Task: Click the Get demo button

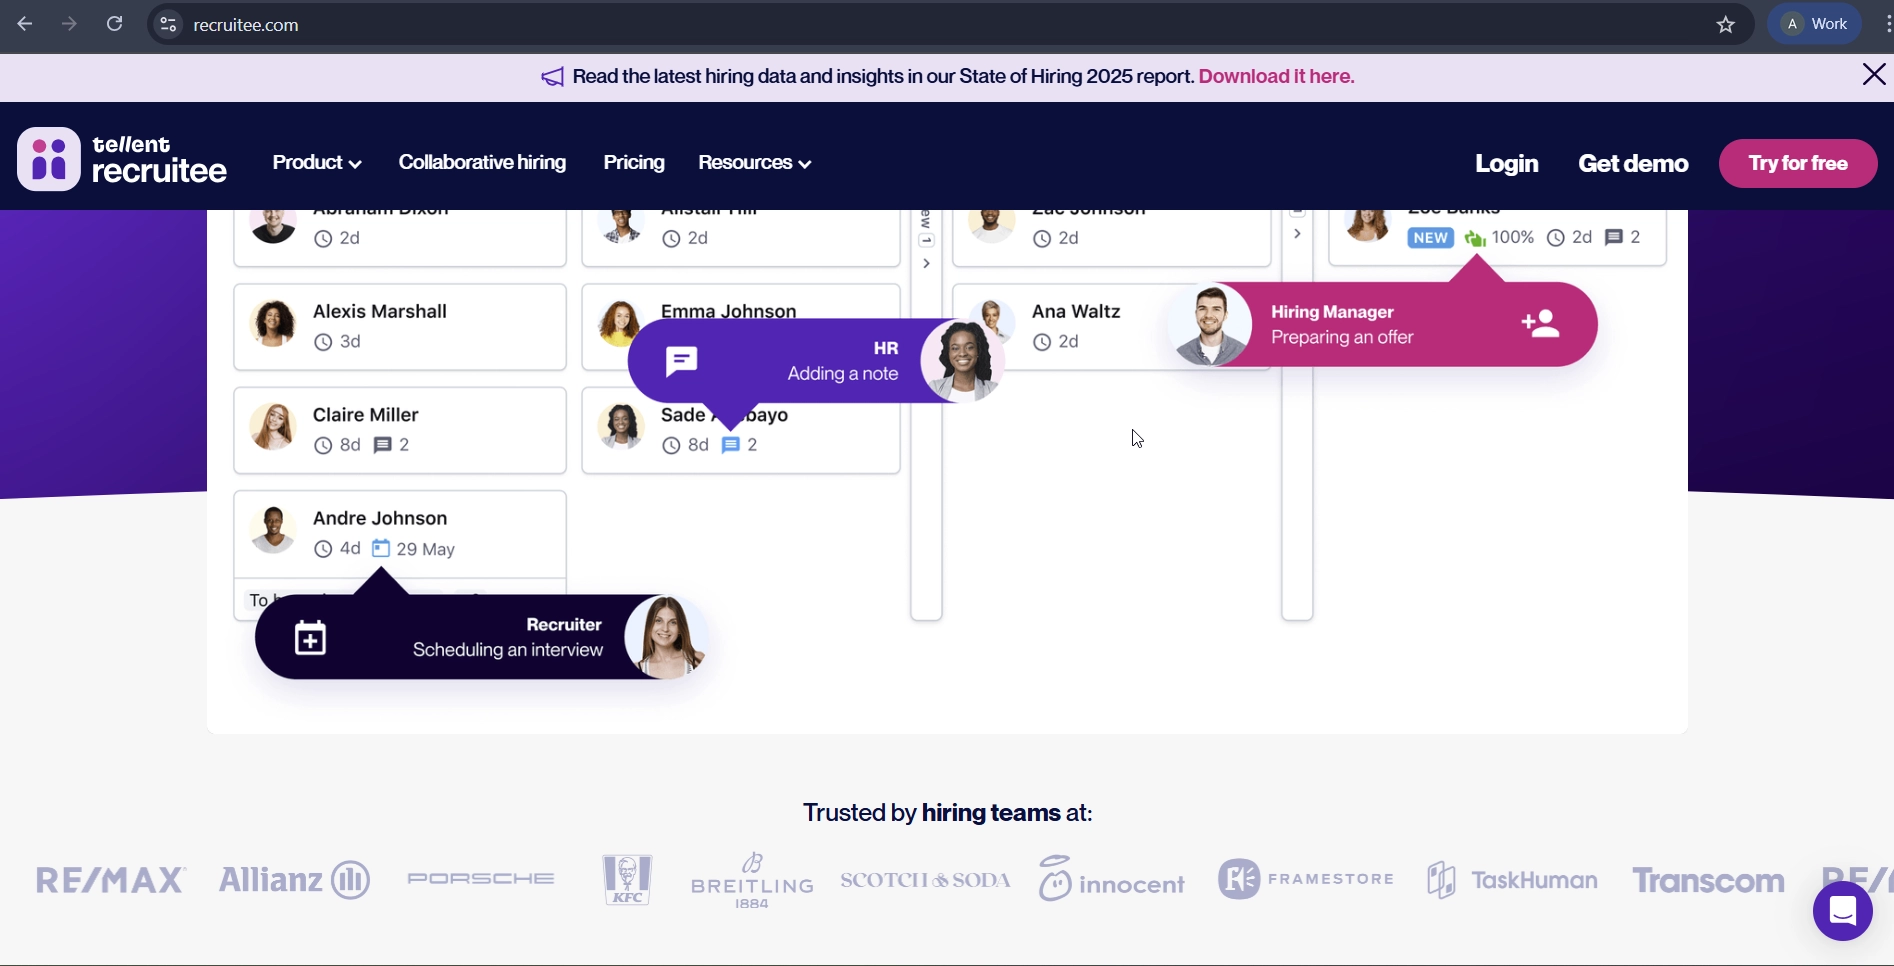Action: click(x=1634, y=163)
